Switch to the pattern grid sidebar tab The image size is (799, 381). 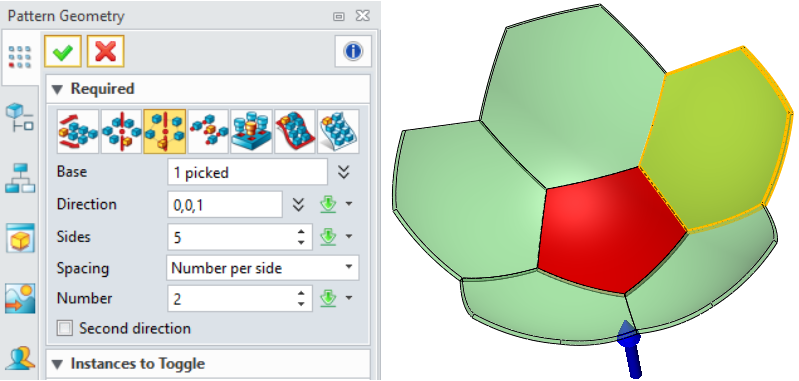coord(20,57)
